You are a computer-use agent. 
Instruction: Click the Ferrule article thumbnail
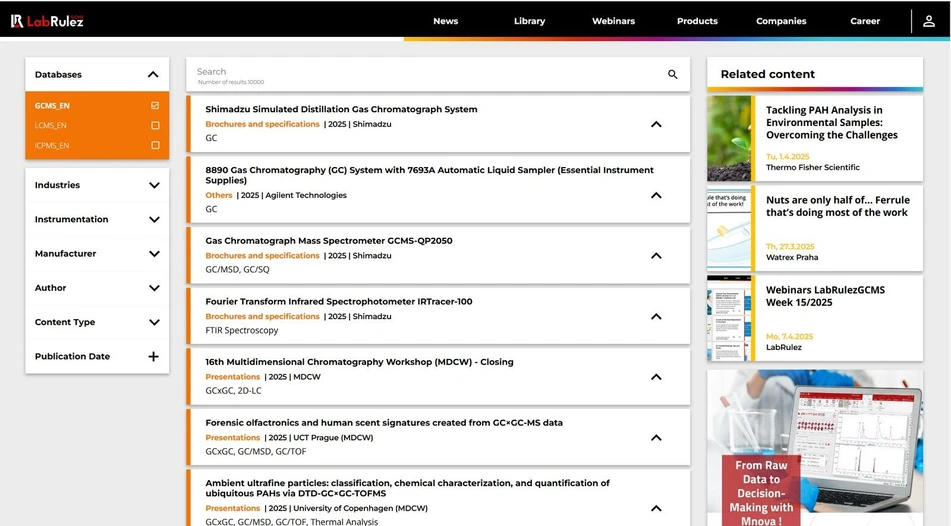(729, 228)
